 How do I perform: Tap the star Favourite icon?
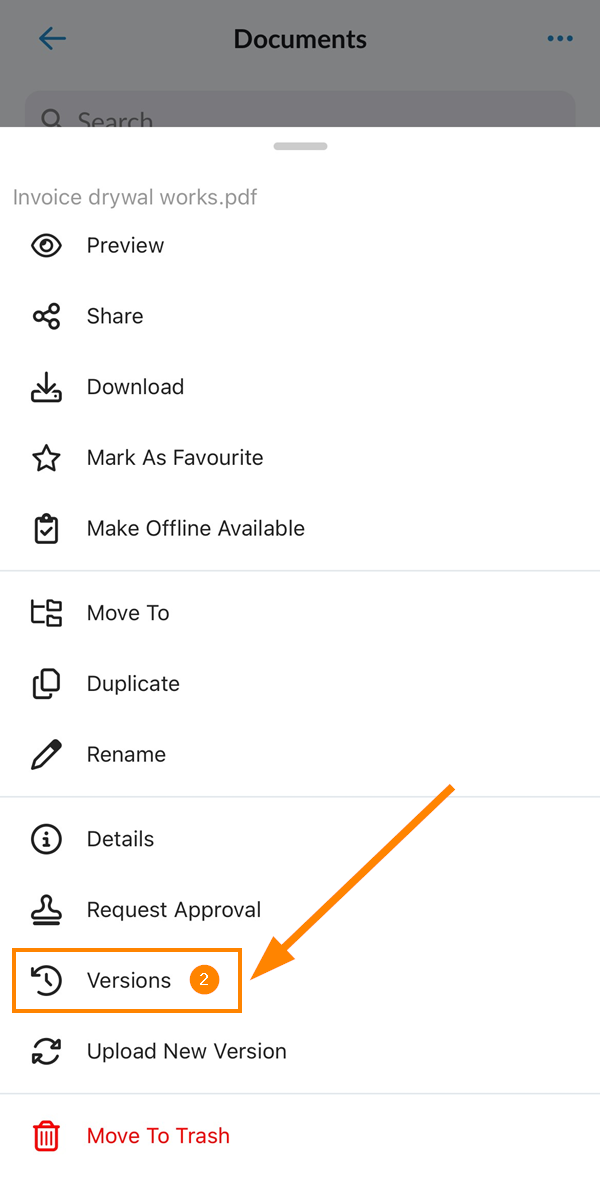pos(47,458)
